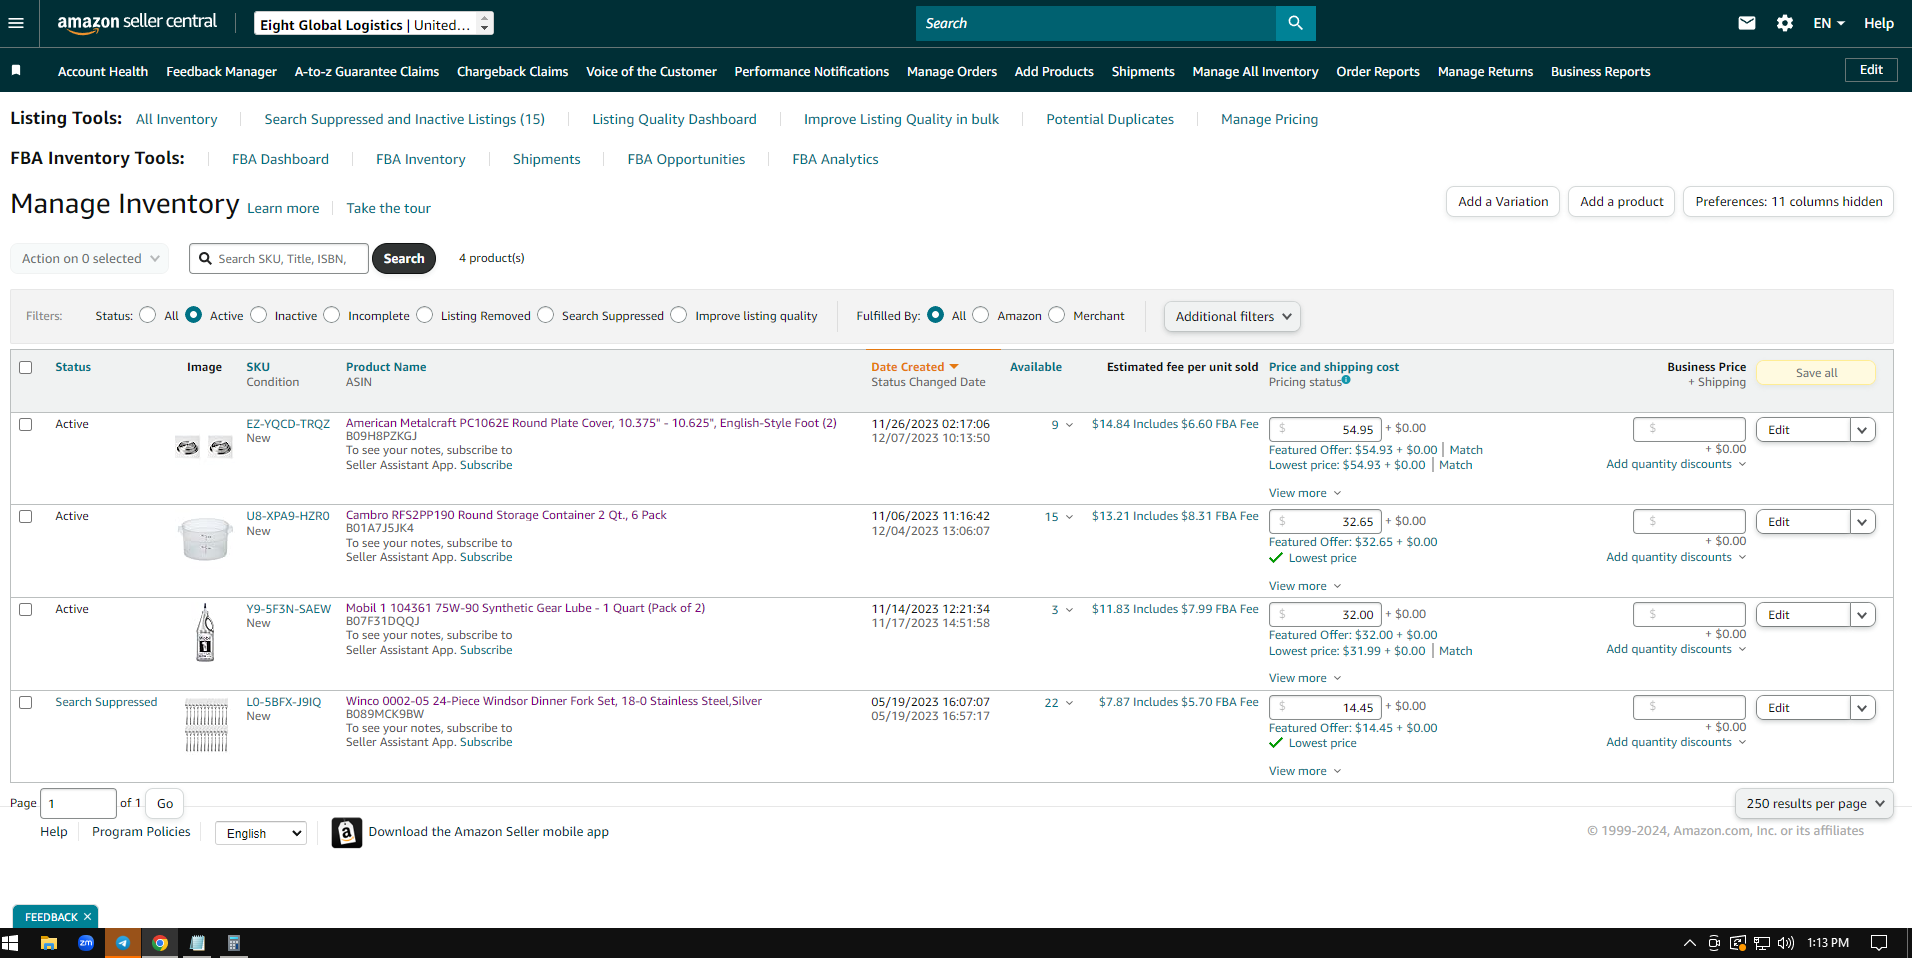Tick the select-all checkbox in table header

click(26, 367)
